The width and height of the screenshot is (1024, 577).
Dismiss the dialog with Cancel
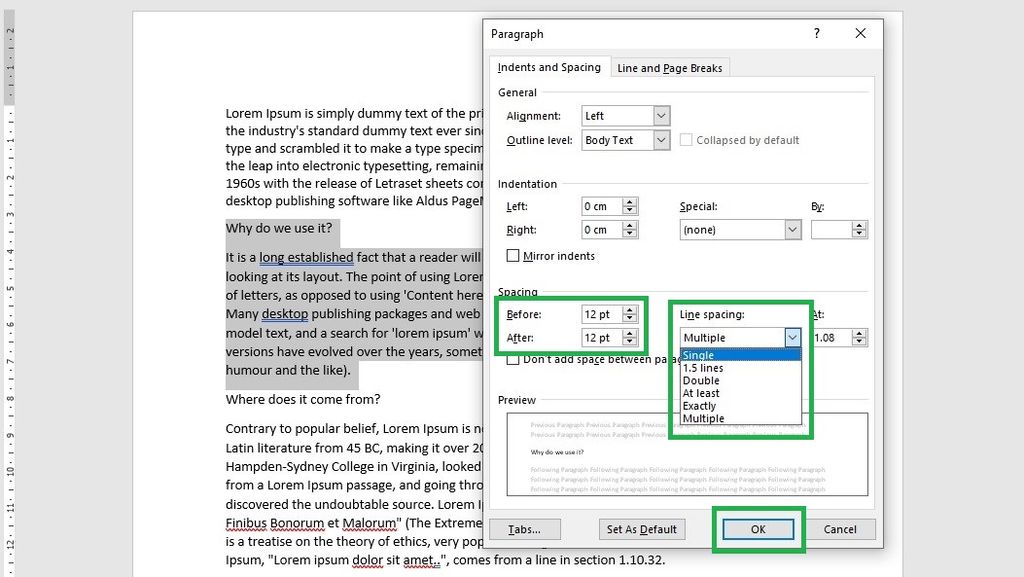[840, 529]
